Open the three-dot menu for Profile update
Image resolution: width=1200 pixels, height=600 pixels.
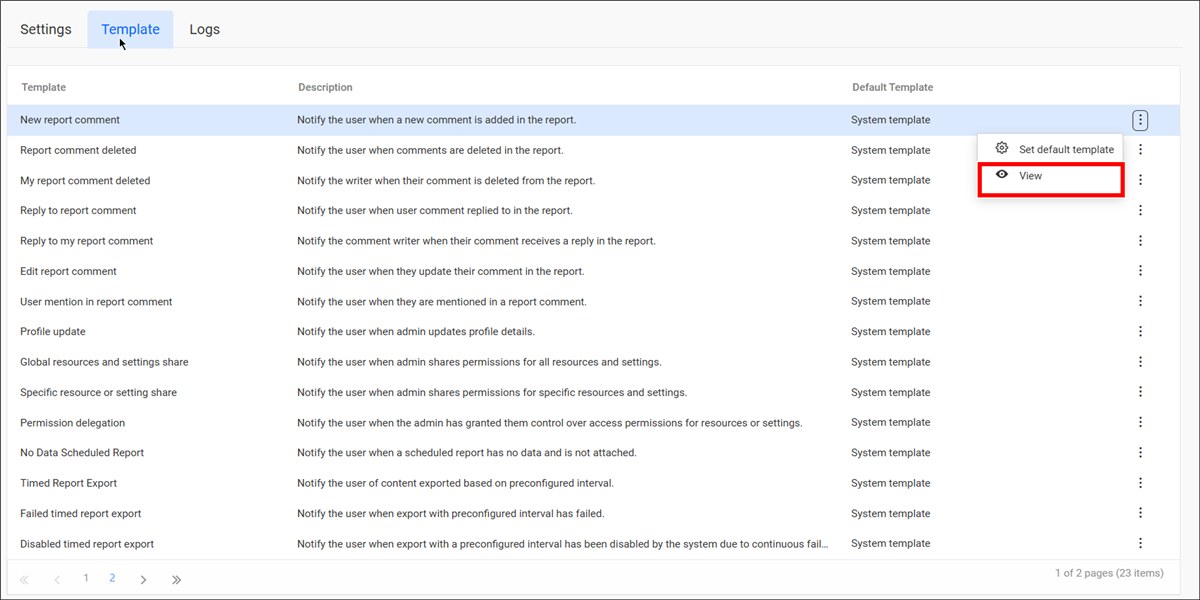1140,331
